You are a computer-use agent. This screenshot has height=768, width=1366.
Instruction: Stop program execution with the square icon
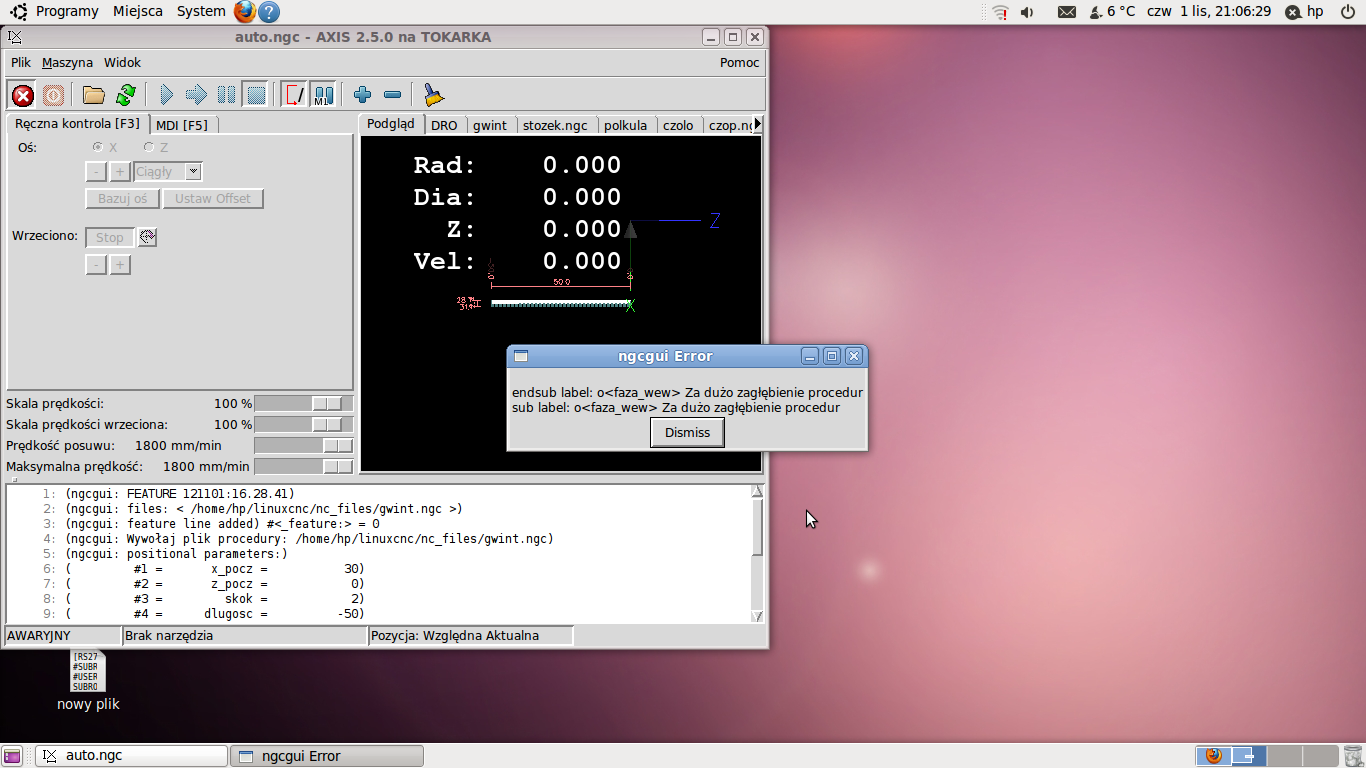tap(256, 95)
